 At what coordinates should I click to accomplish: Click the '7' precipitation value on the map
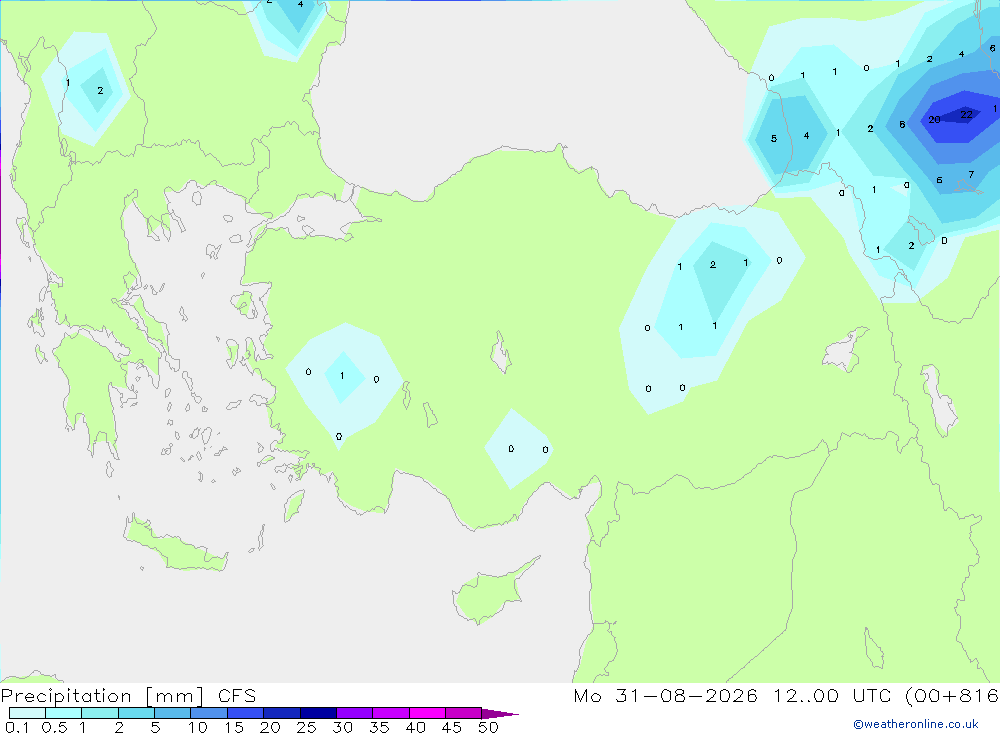coord(971,174)
